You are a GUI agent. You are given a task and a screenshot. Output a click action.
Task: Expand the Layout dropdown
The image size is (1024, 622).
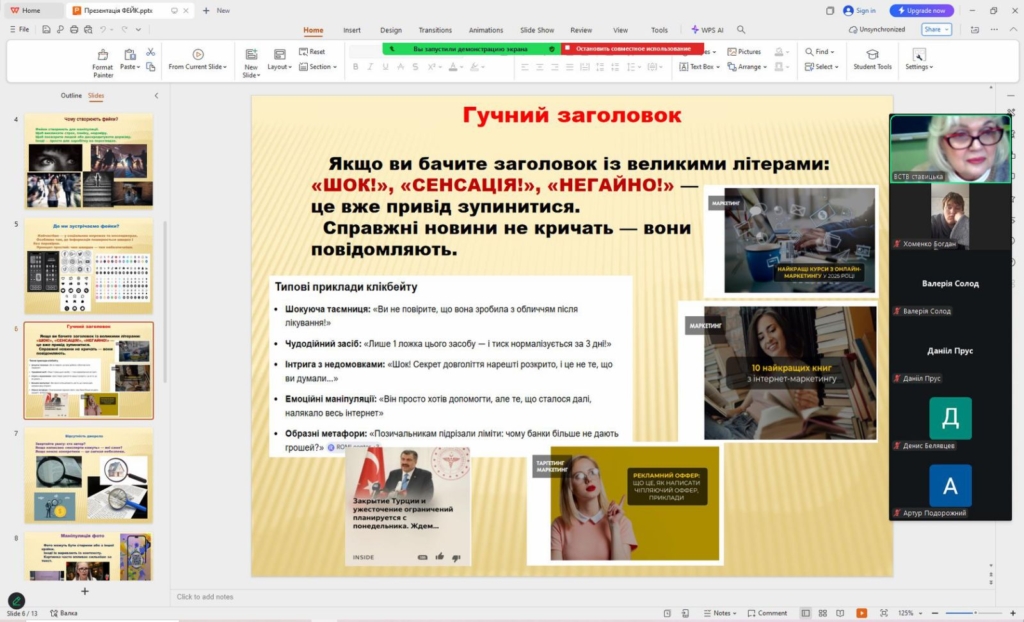pyautogui.click(x=279, y=67)
